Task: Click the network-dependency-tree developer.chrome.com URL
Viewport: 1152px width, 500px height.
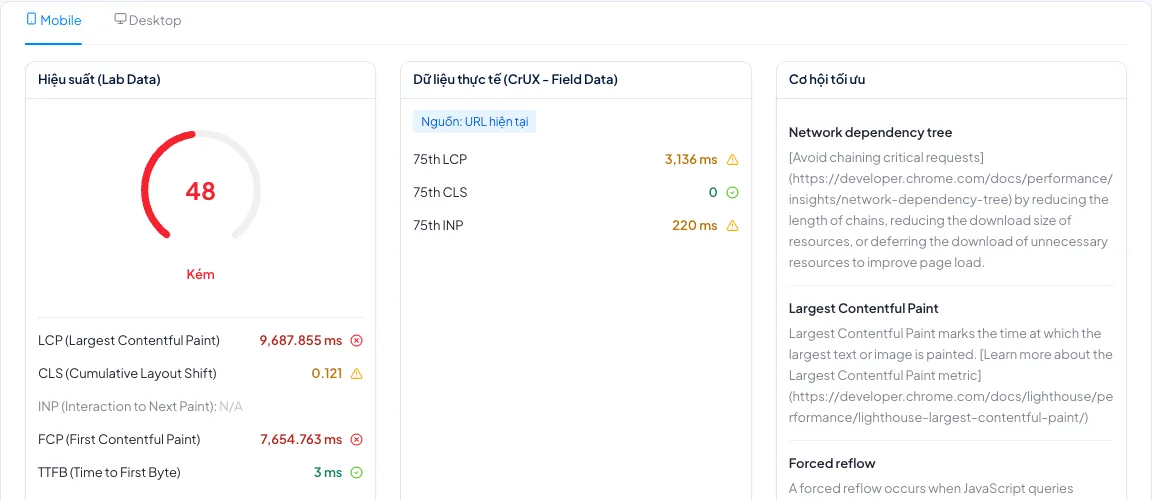Action: tap(951, 189)
